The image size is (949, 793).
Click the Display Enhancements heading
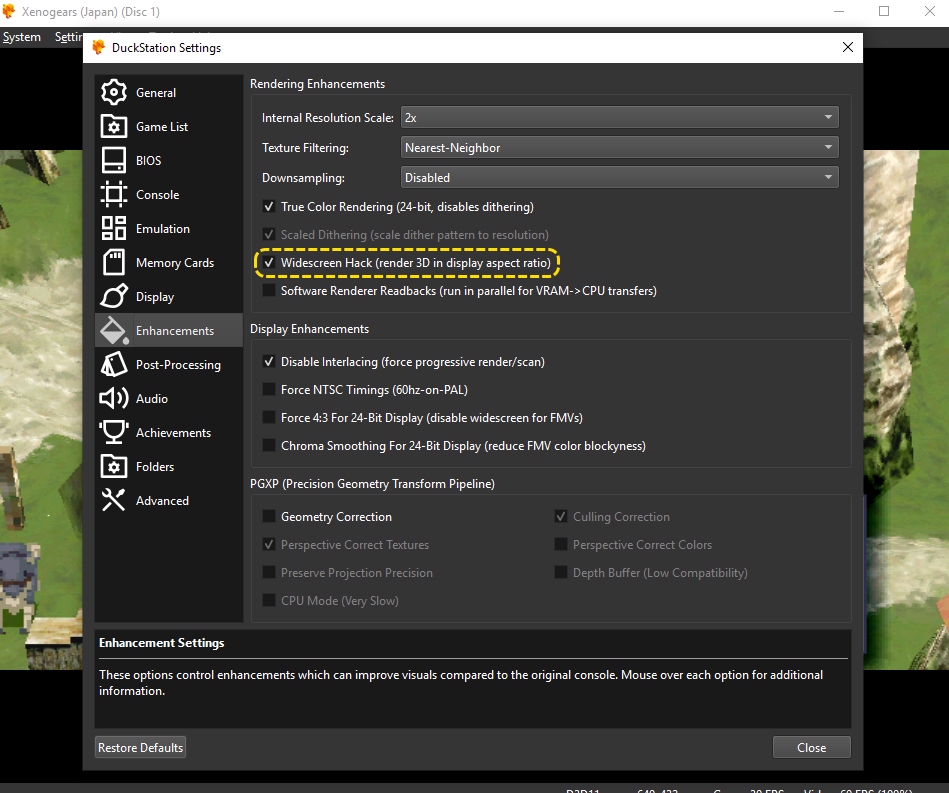click(309, 329)
